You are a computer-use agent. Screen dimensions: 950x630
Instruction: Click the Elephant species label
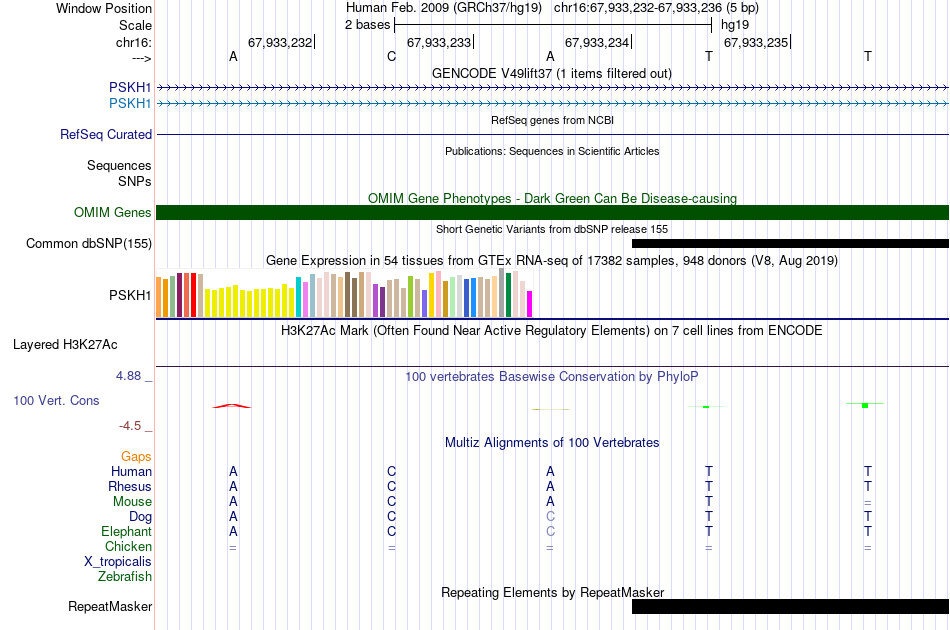(126, 531)
